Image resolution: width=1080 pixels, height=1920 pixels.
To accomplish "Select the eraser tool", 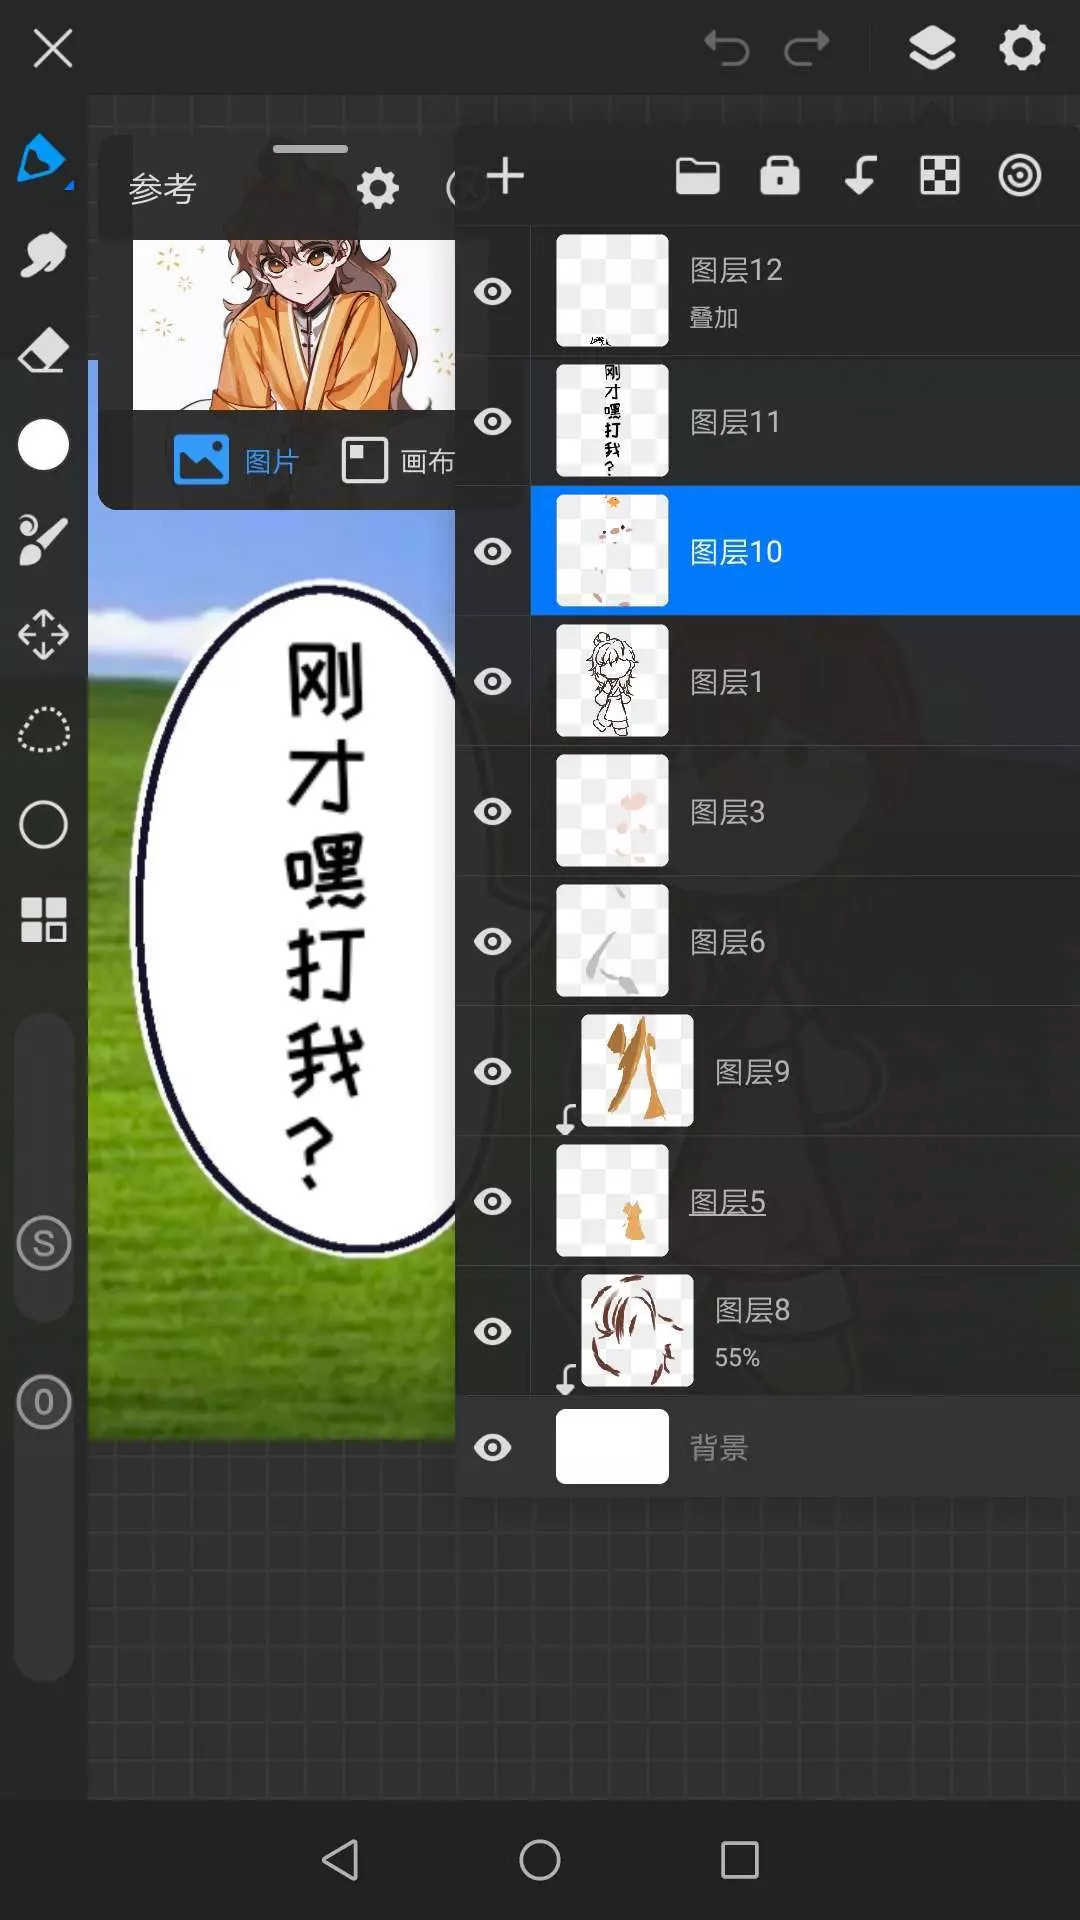I will point(43,351).
